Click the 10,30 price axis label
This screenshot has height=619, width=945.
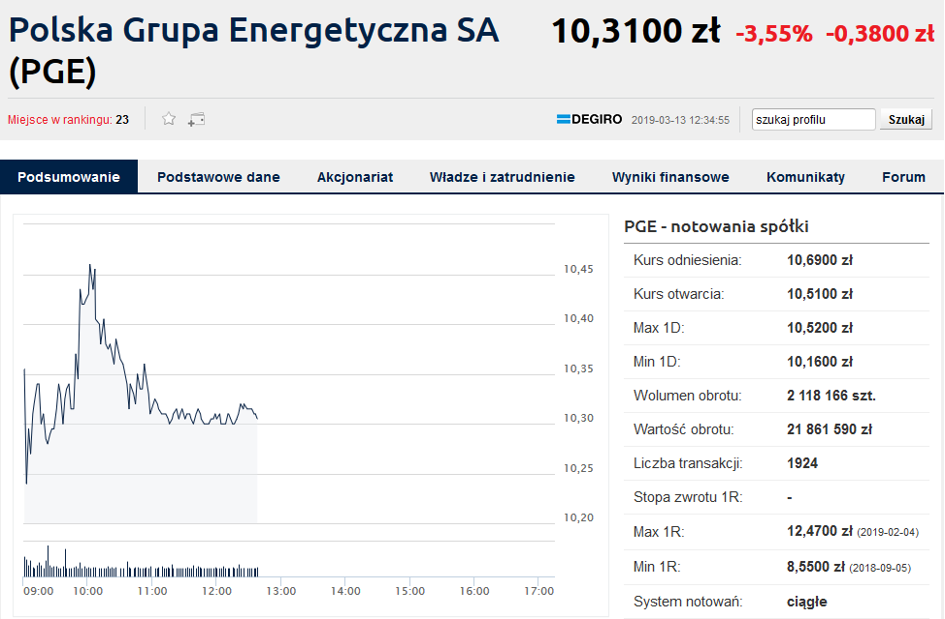point(579,418)
